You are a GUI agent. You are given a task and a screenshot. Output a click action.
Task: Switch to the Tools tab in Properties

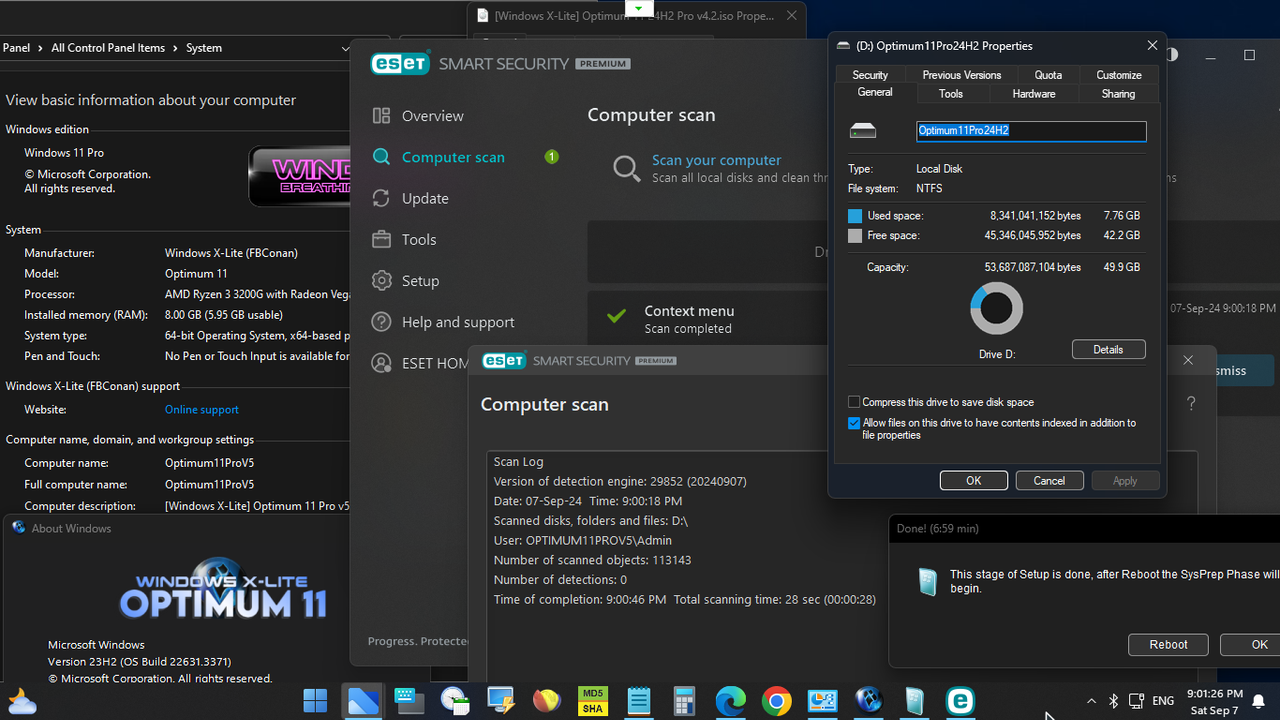coord(951,94)
